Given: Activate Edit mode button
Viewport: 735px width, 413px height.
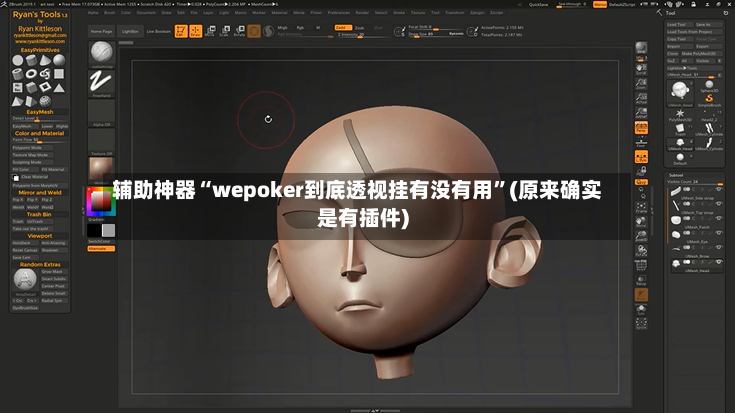Looking at the screenshot, I should tap(181, 31).
